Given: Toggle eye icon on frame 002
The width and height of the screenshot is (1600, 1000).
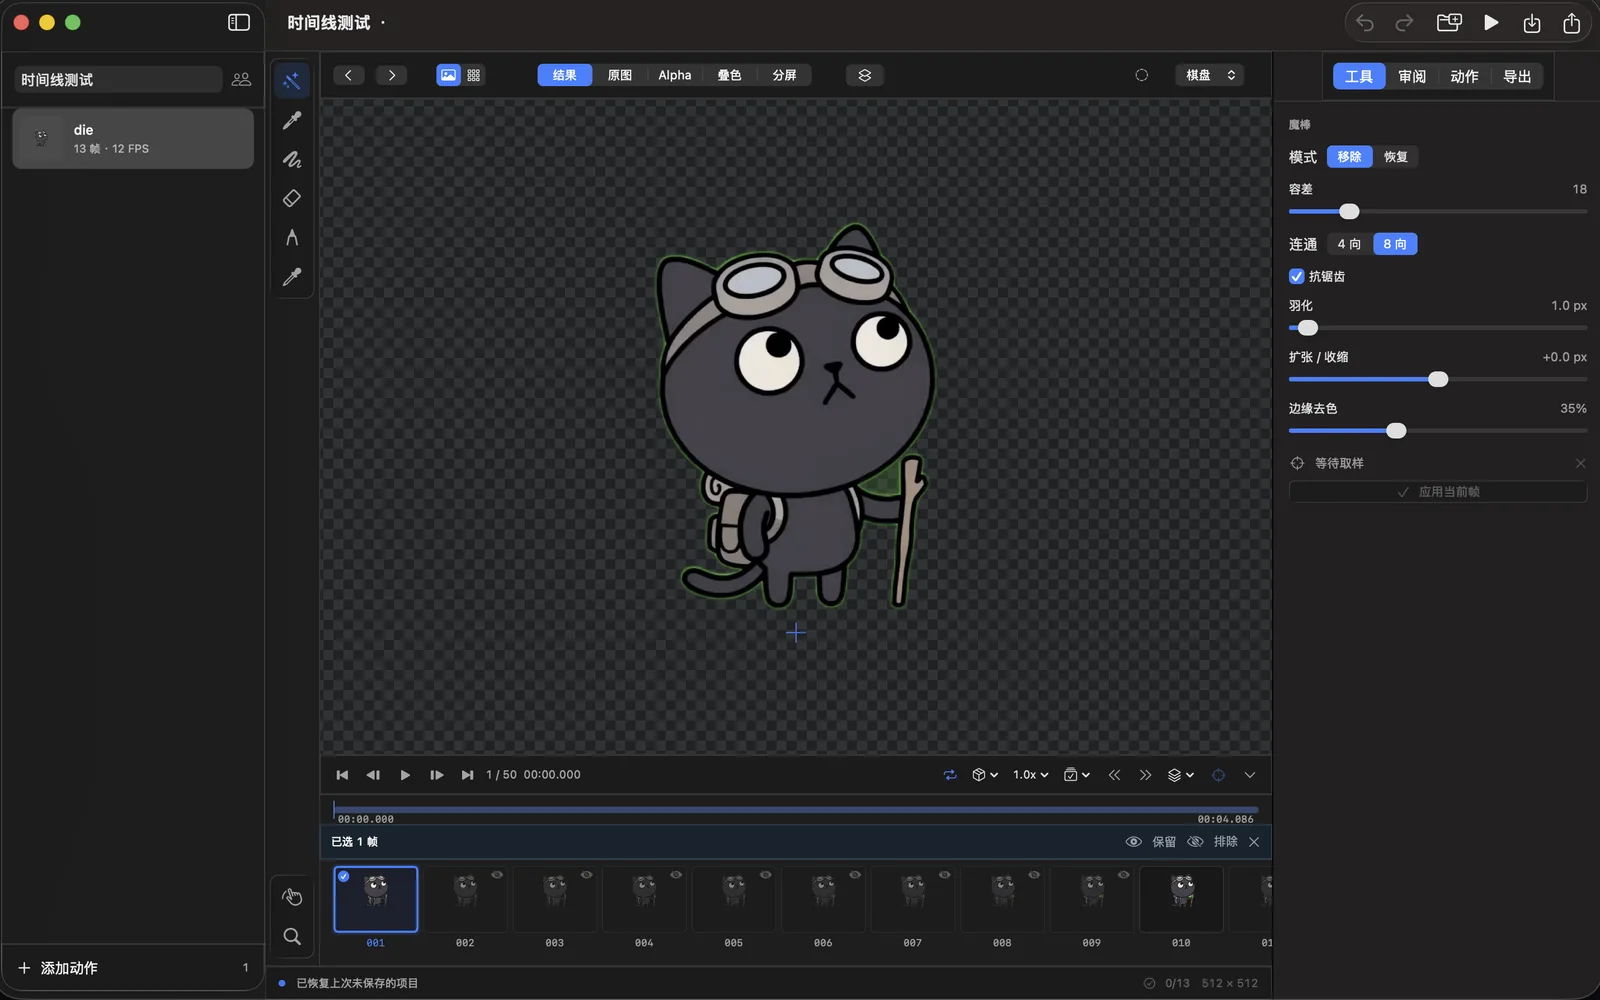Looking at the screenshot, I should click(x=497, y=875).
